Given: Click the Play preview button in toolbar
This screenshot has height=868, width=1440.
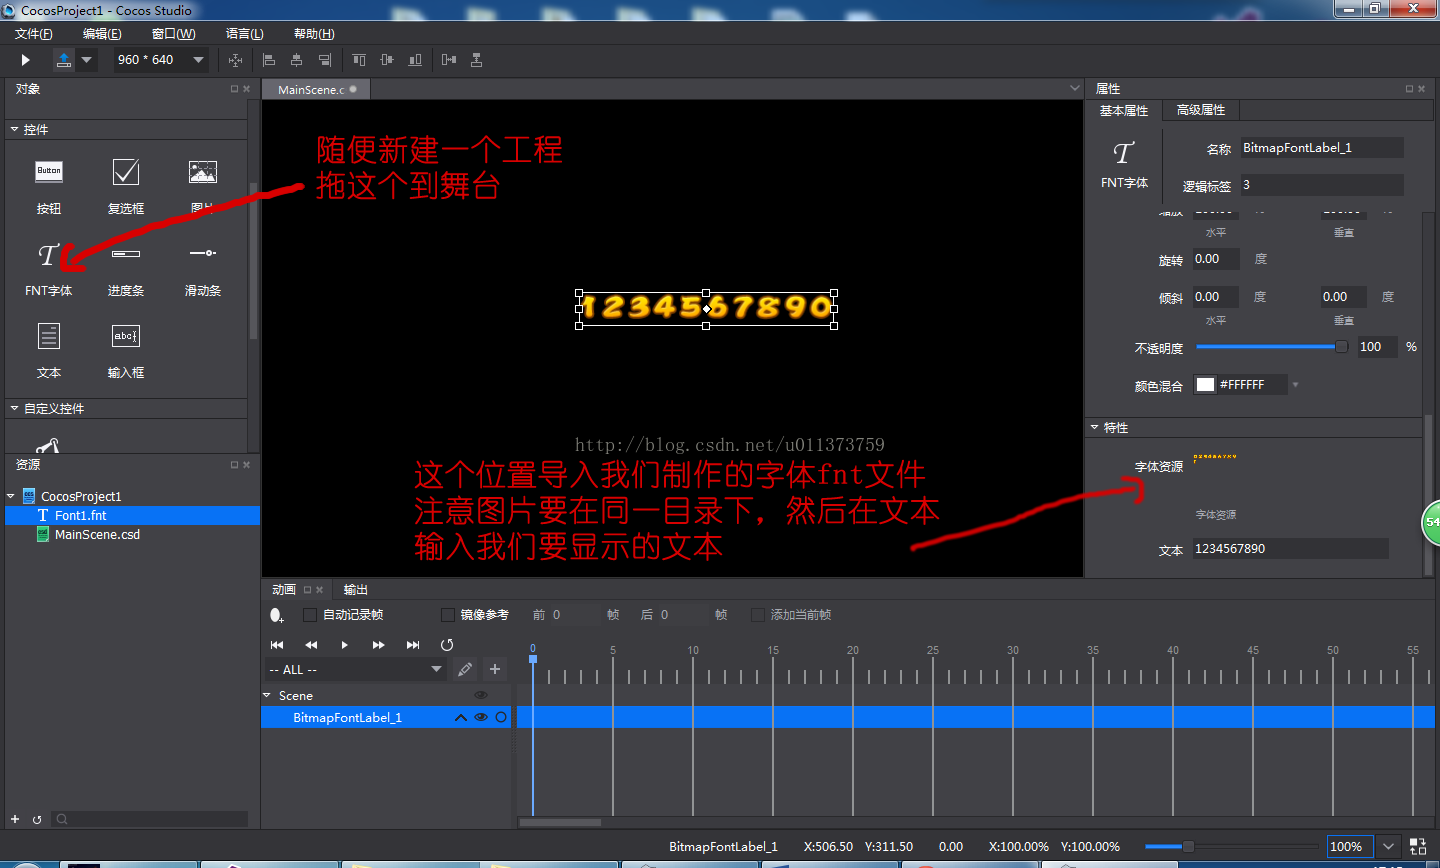Looking at the screenshot, I should point(26,60).
